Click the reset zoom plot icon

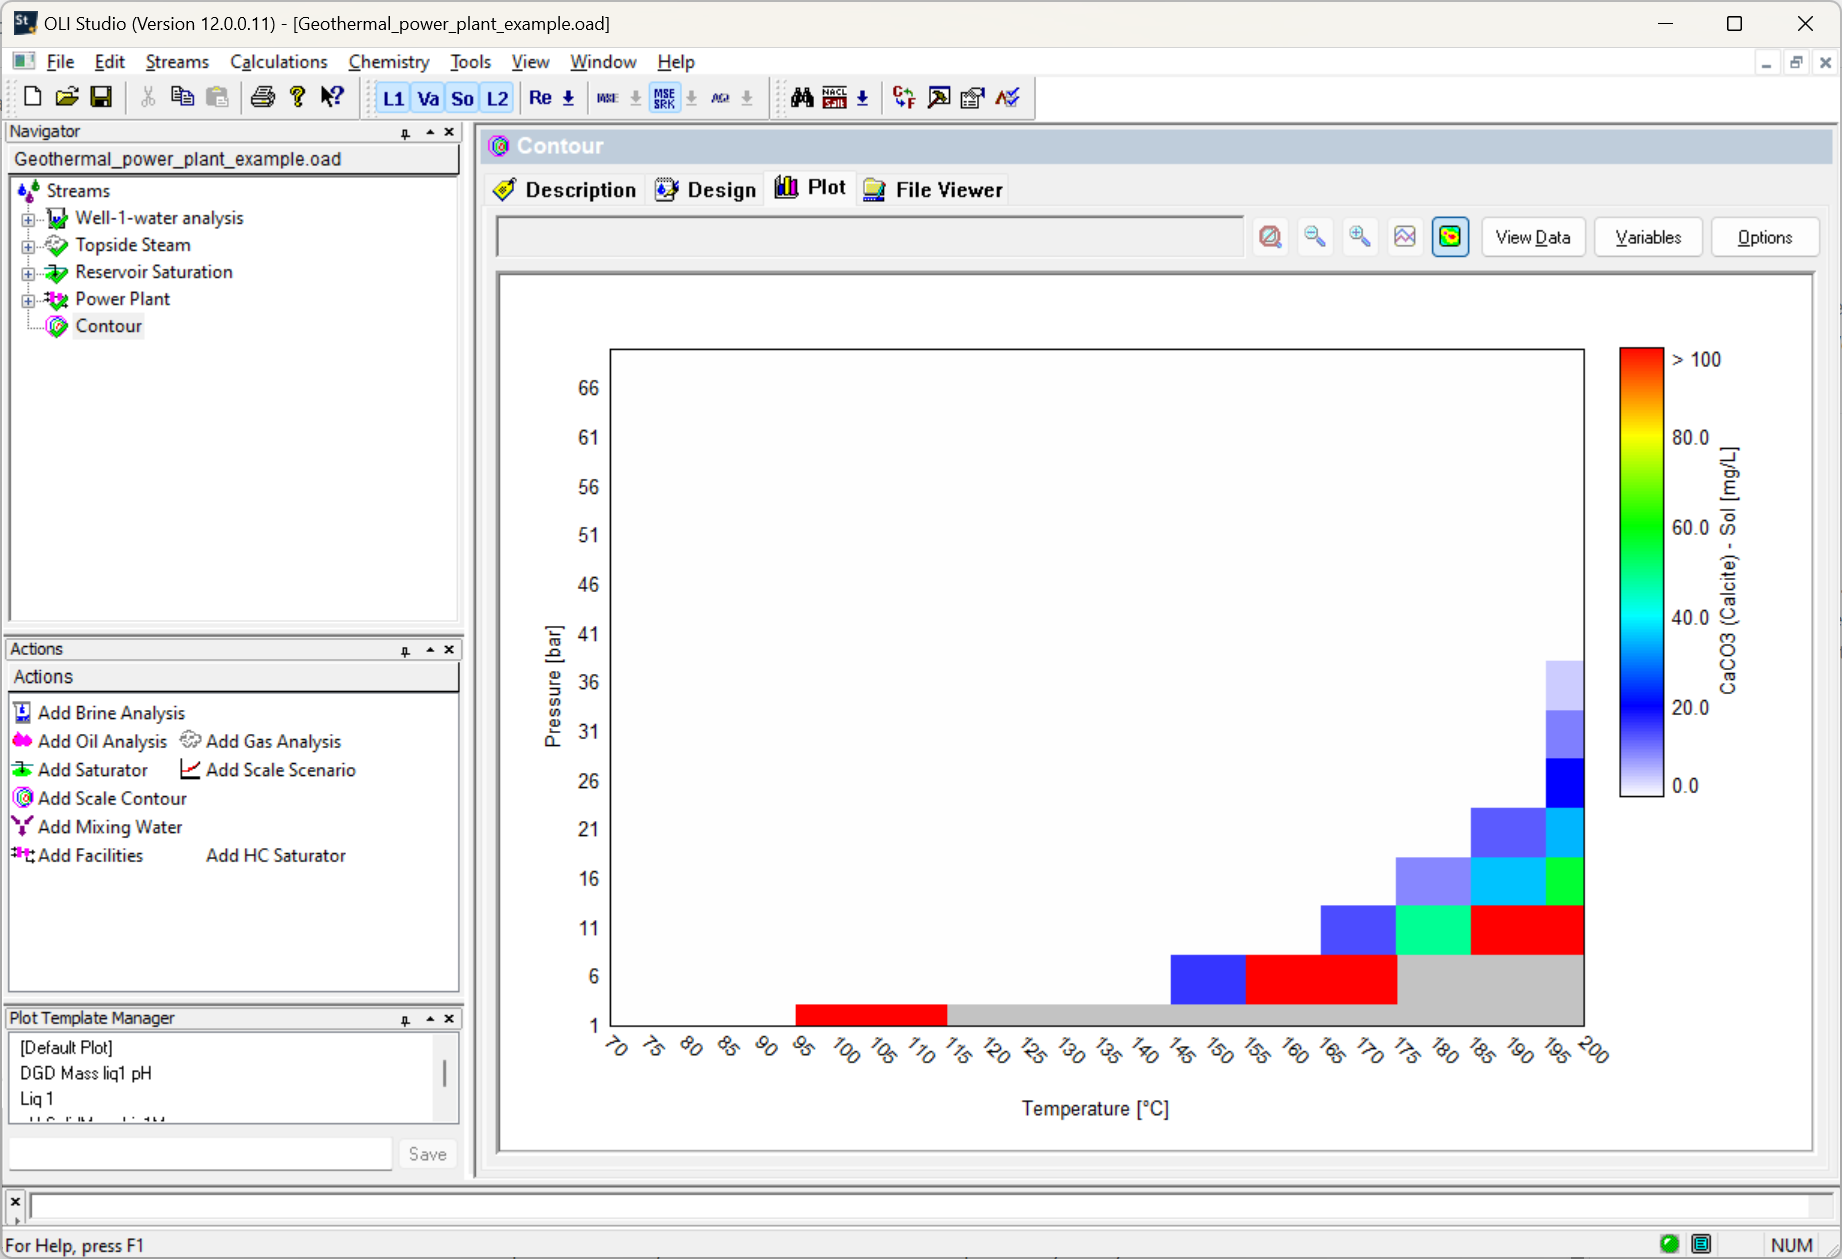point(1270,237)
